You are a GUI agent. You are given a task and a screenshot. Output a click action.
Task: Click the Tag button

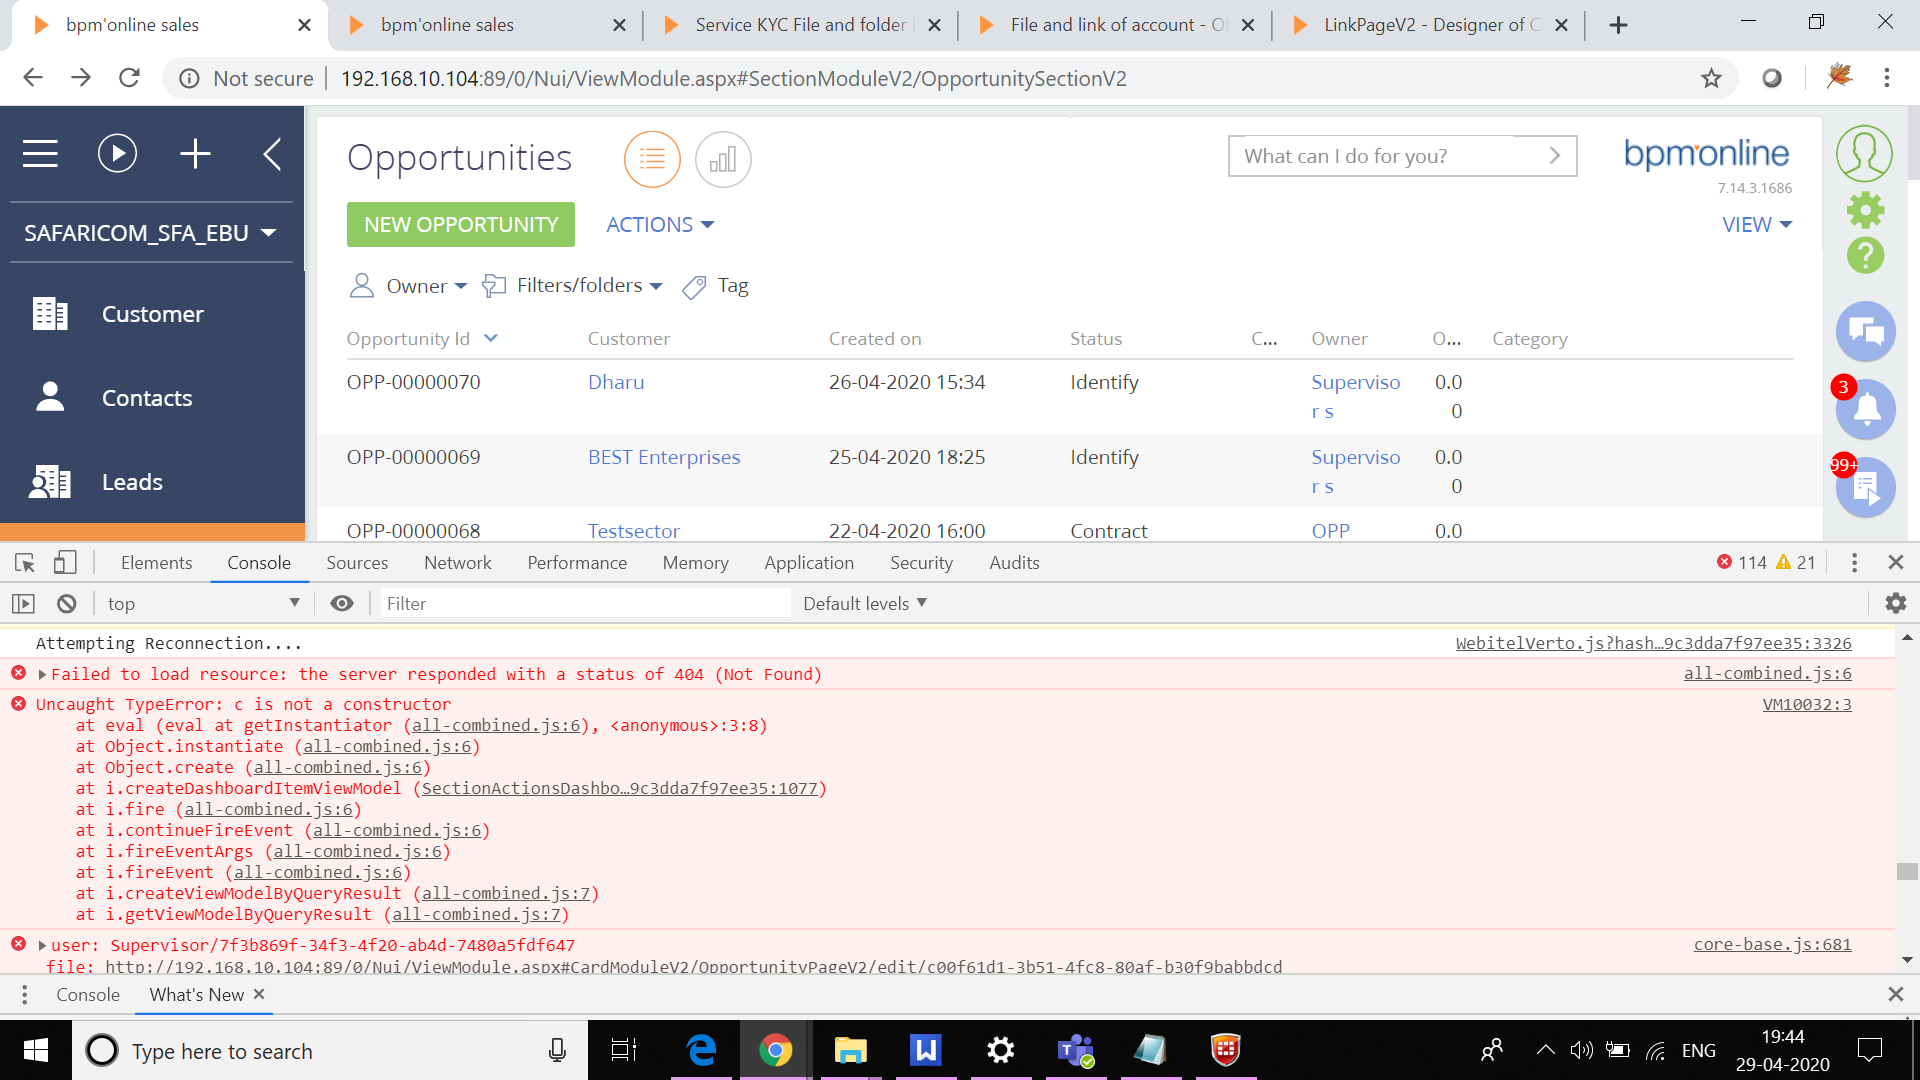(716, 286)
